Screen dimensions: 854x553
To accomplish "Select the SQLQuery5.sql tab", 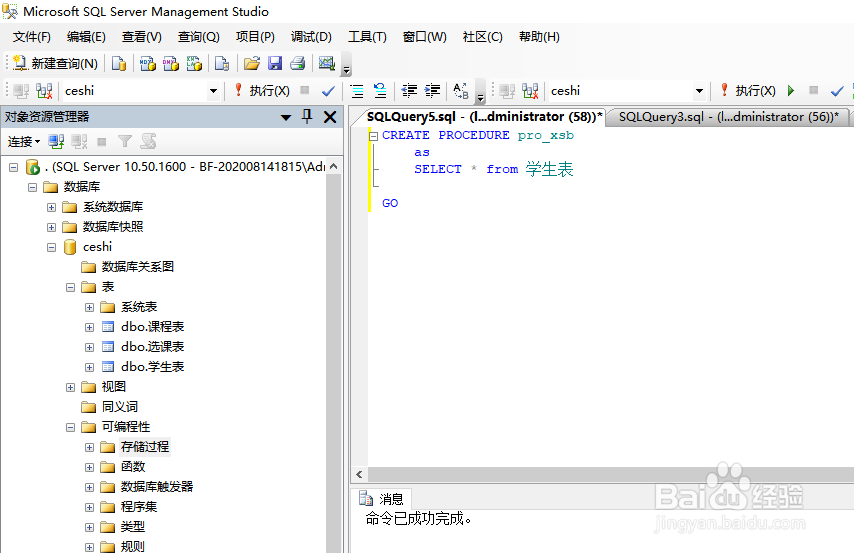I will click(484, 117).
